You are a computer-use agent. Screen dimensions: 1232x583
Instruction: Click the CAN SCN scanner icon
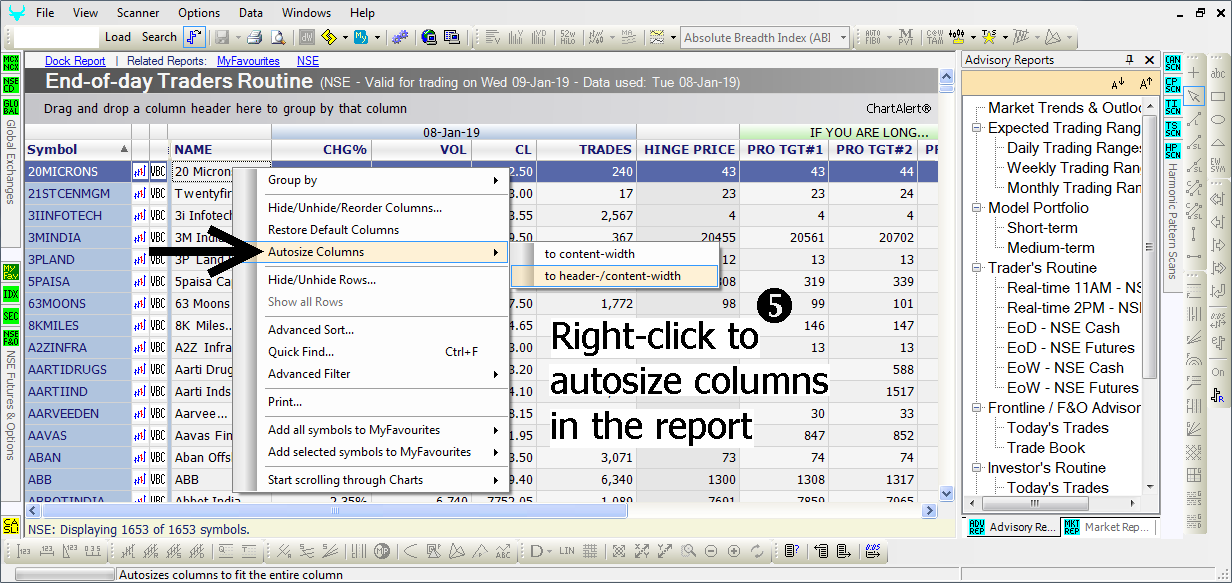pos(1173,62)
